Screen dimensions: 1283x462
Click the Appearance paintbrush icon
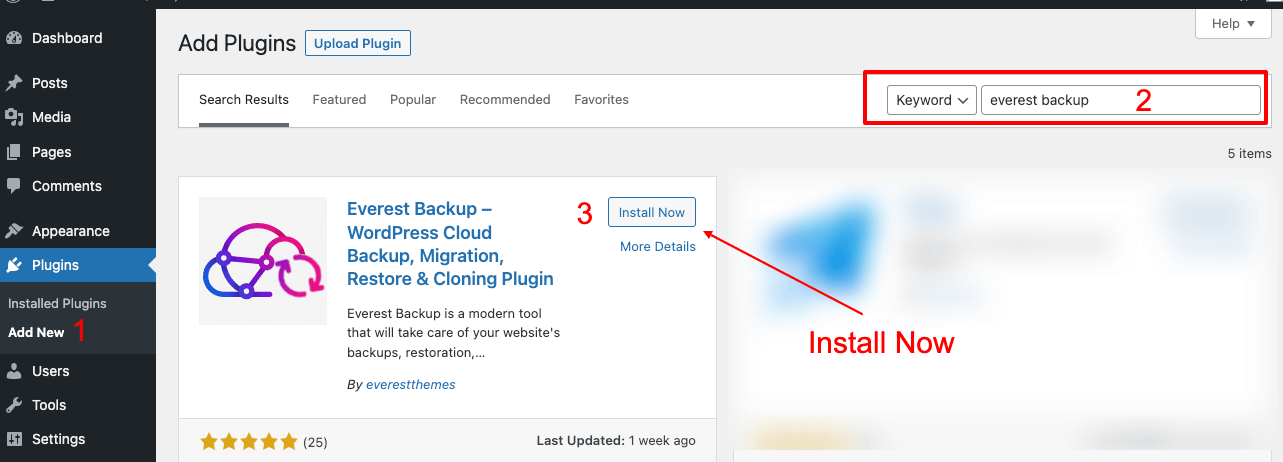tap(14, 231)
